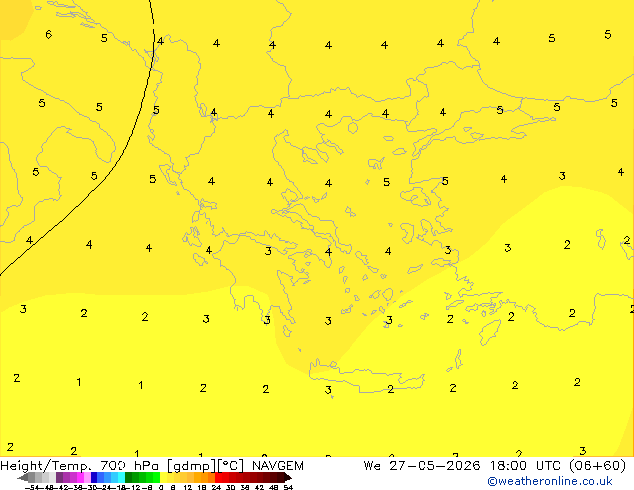Click the We 27-05-2026 date label
Viewport: 634px width, 490px height.
[422, 466]
